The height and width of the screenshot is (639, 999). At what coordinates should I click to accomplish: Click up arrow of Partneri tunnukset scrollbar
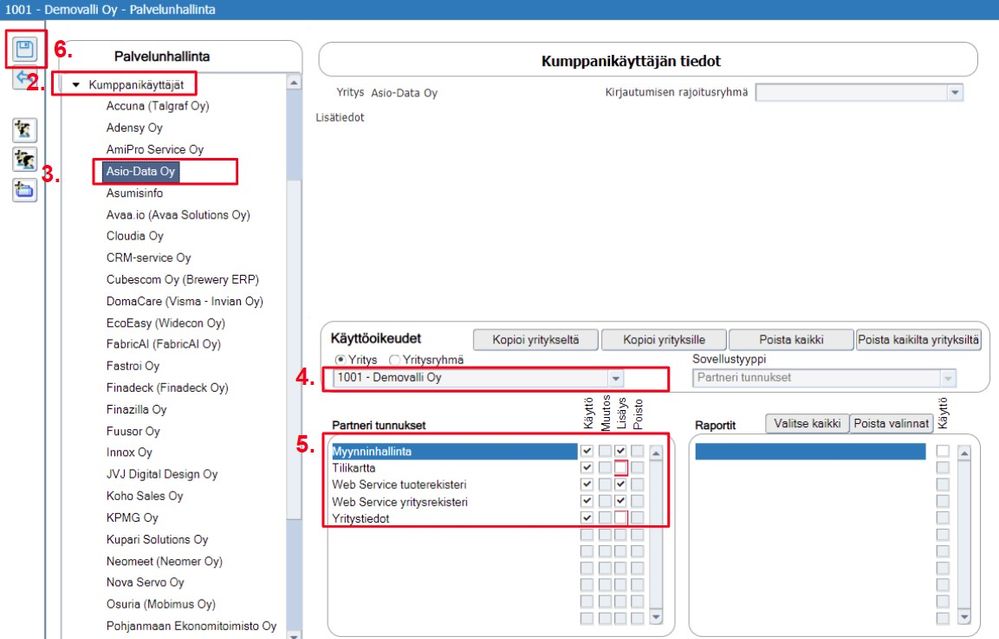pyautogui.click(x=656, y=453)
